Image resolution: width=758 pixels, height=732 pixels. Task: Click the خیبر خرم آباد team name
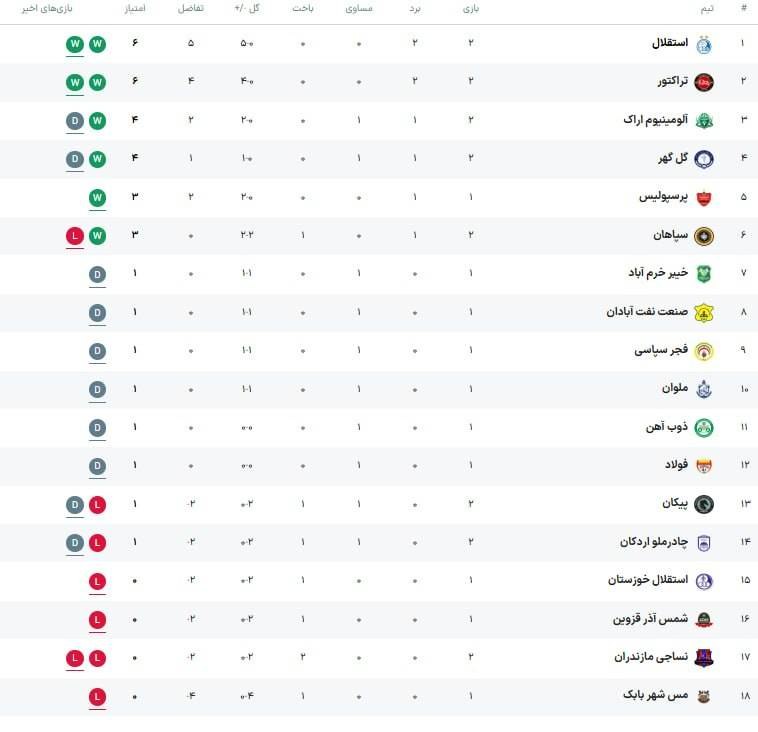click(658, 273)
